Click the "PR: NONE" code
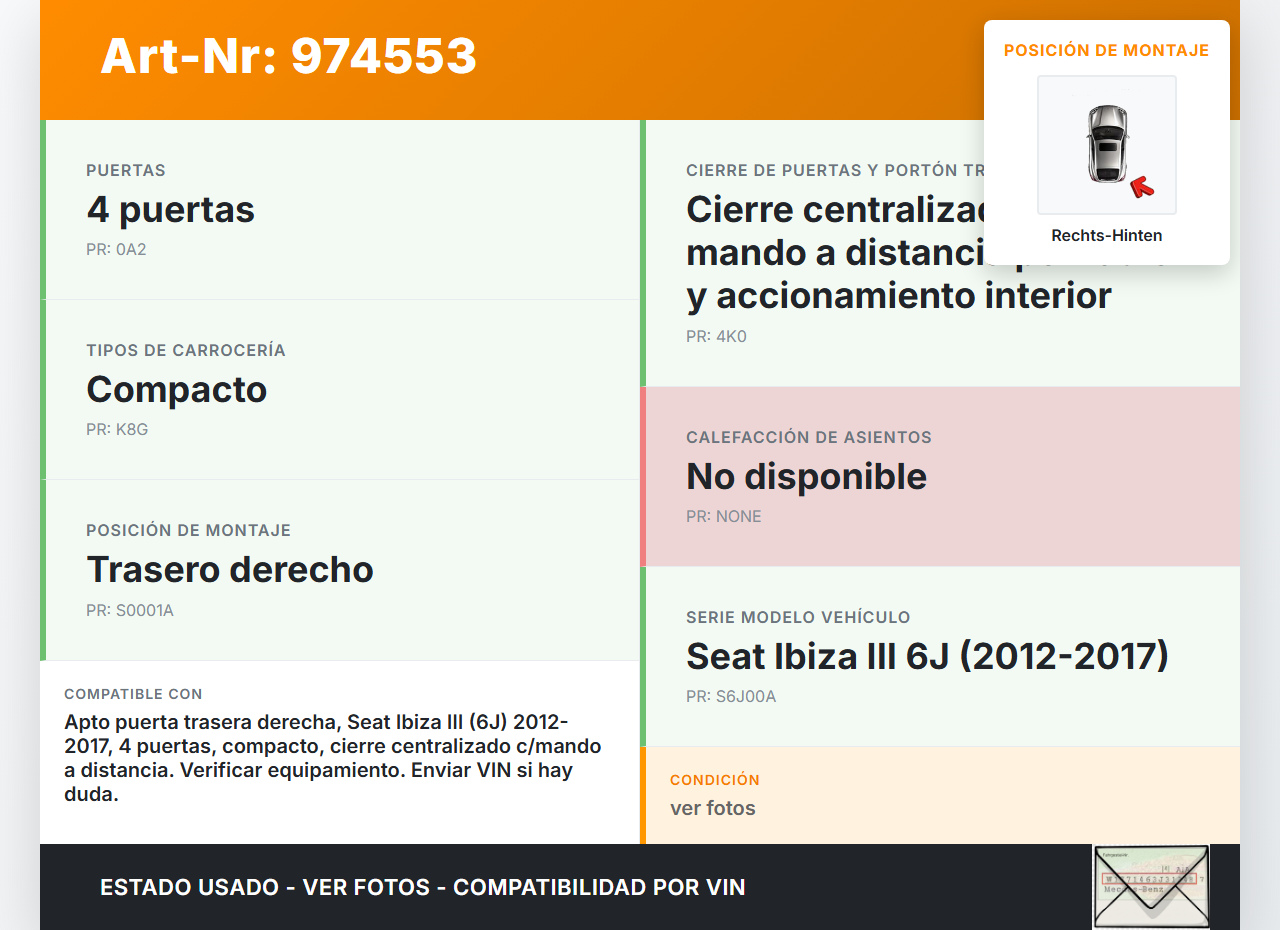The image size is (1280, 930). [x=724, y=517]
